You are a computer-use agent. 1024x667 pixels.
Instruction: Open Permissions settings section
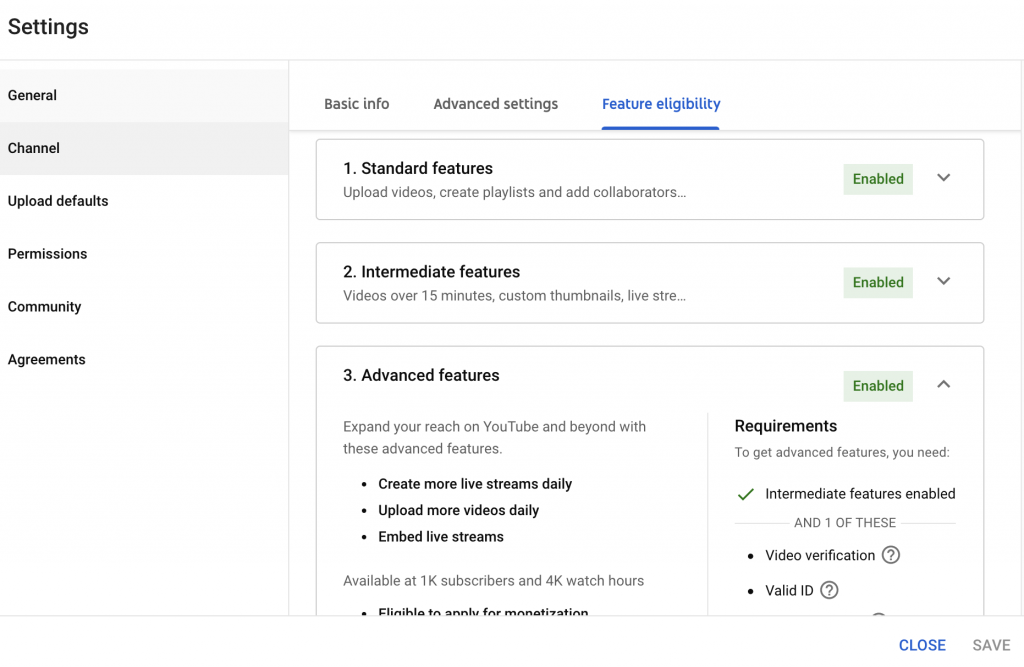pos(144,254)
